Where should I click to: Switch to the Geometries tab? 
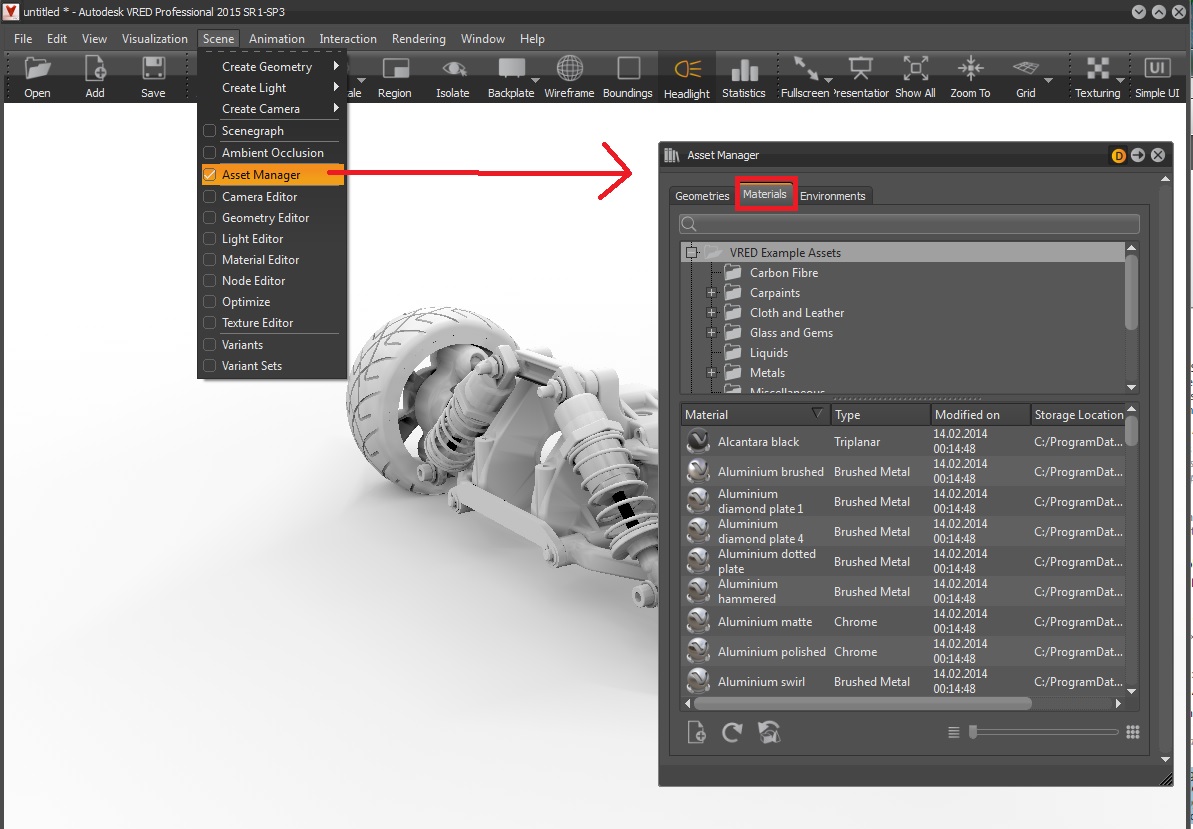click(x=701, y=196)
